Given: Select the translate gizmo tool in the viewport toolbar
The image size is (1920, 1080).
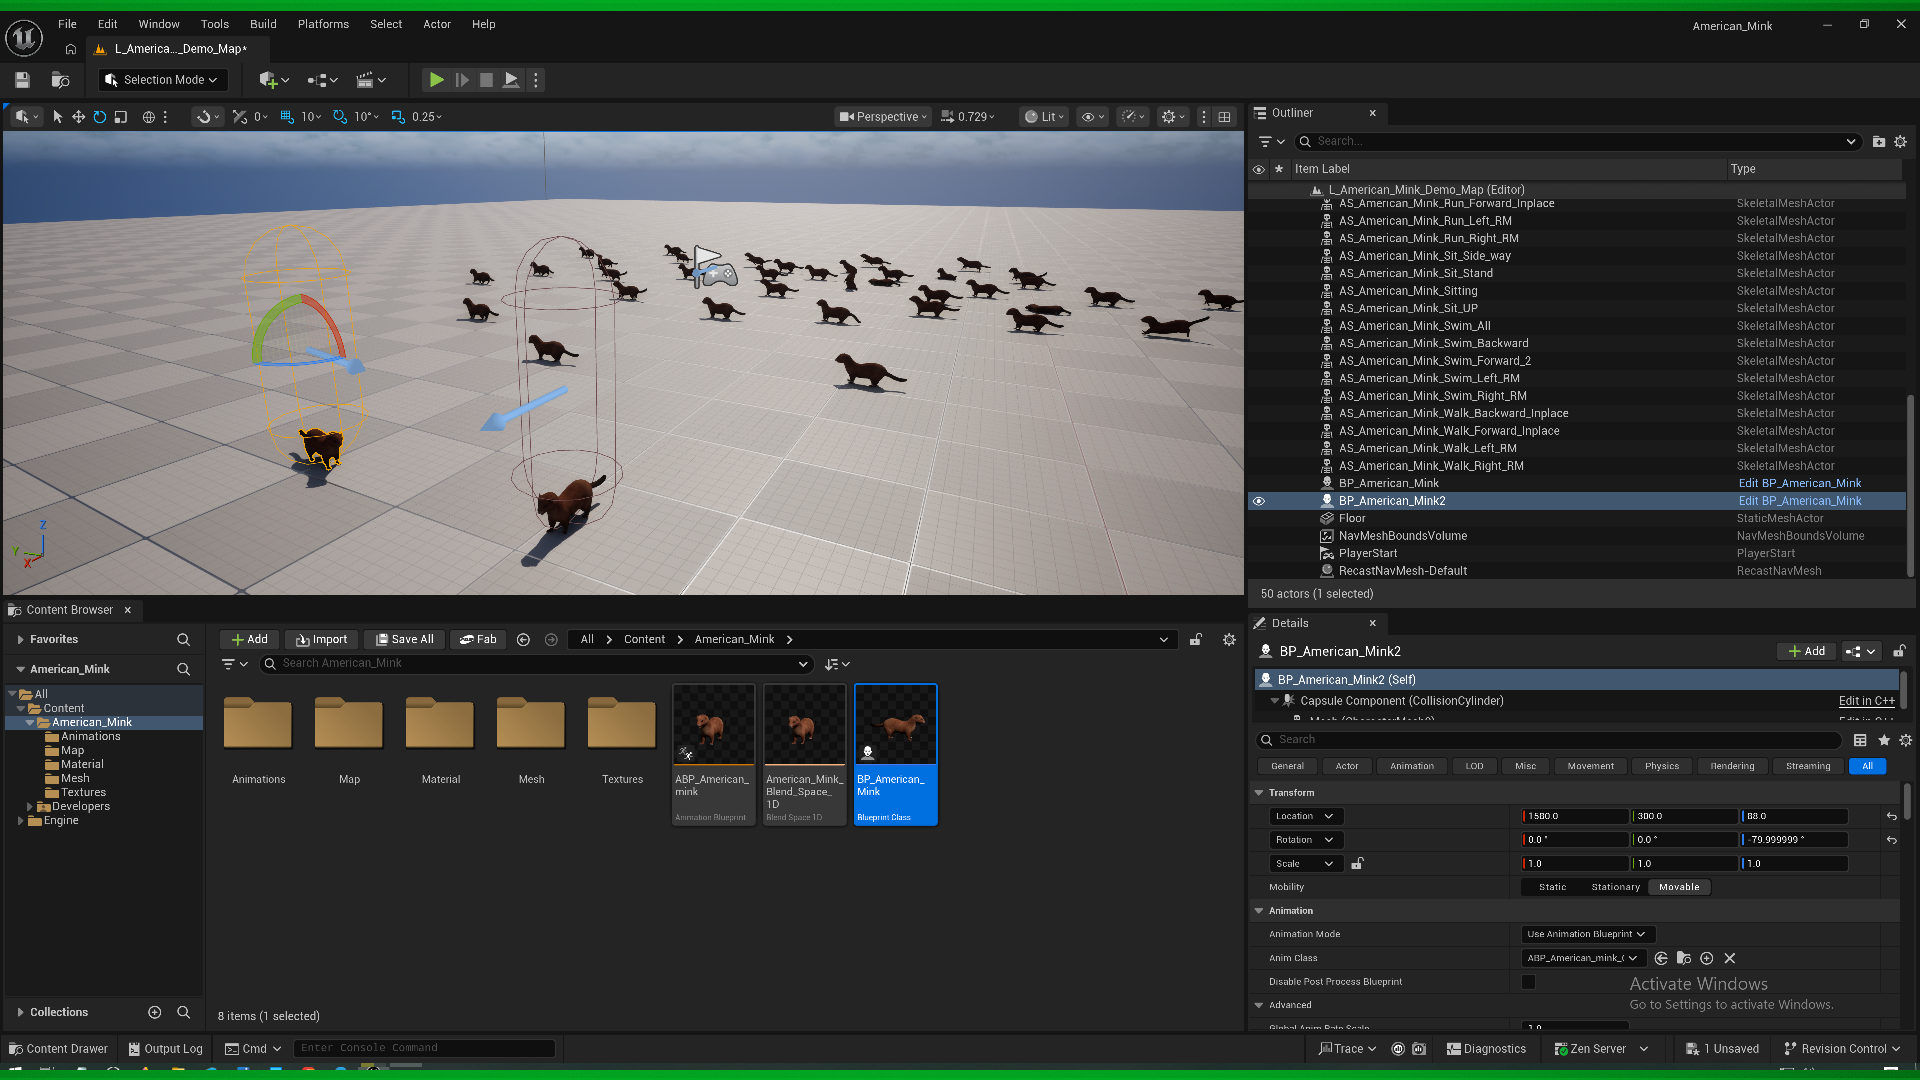Looking at the screenshot, I should click(78, 117).
